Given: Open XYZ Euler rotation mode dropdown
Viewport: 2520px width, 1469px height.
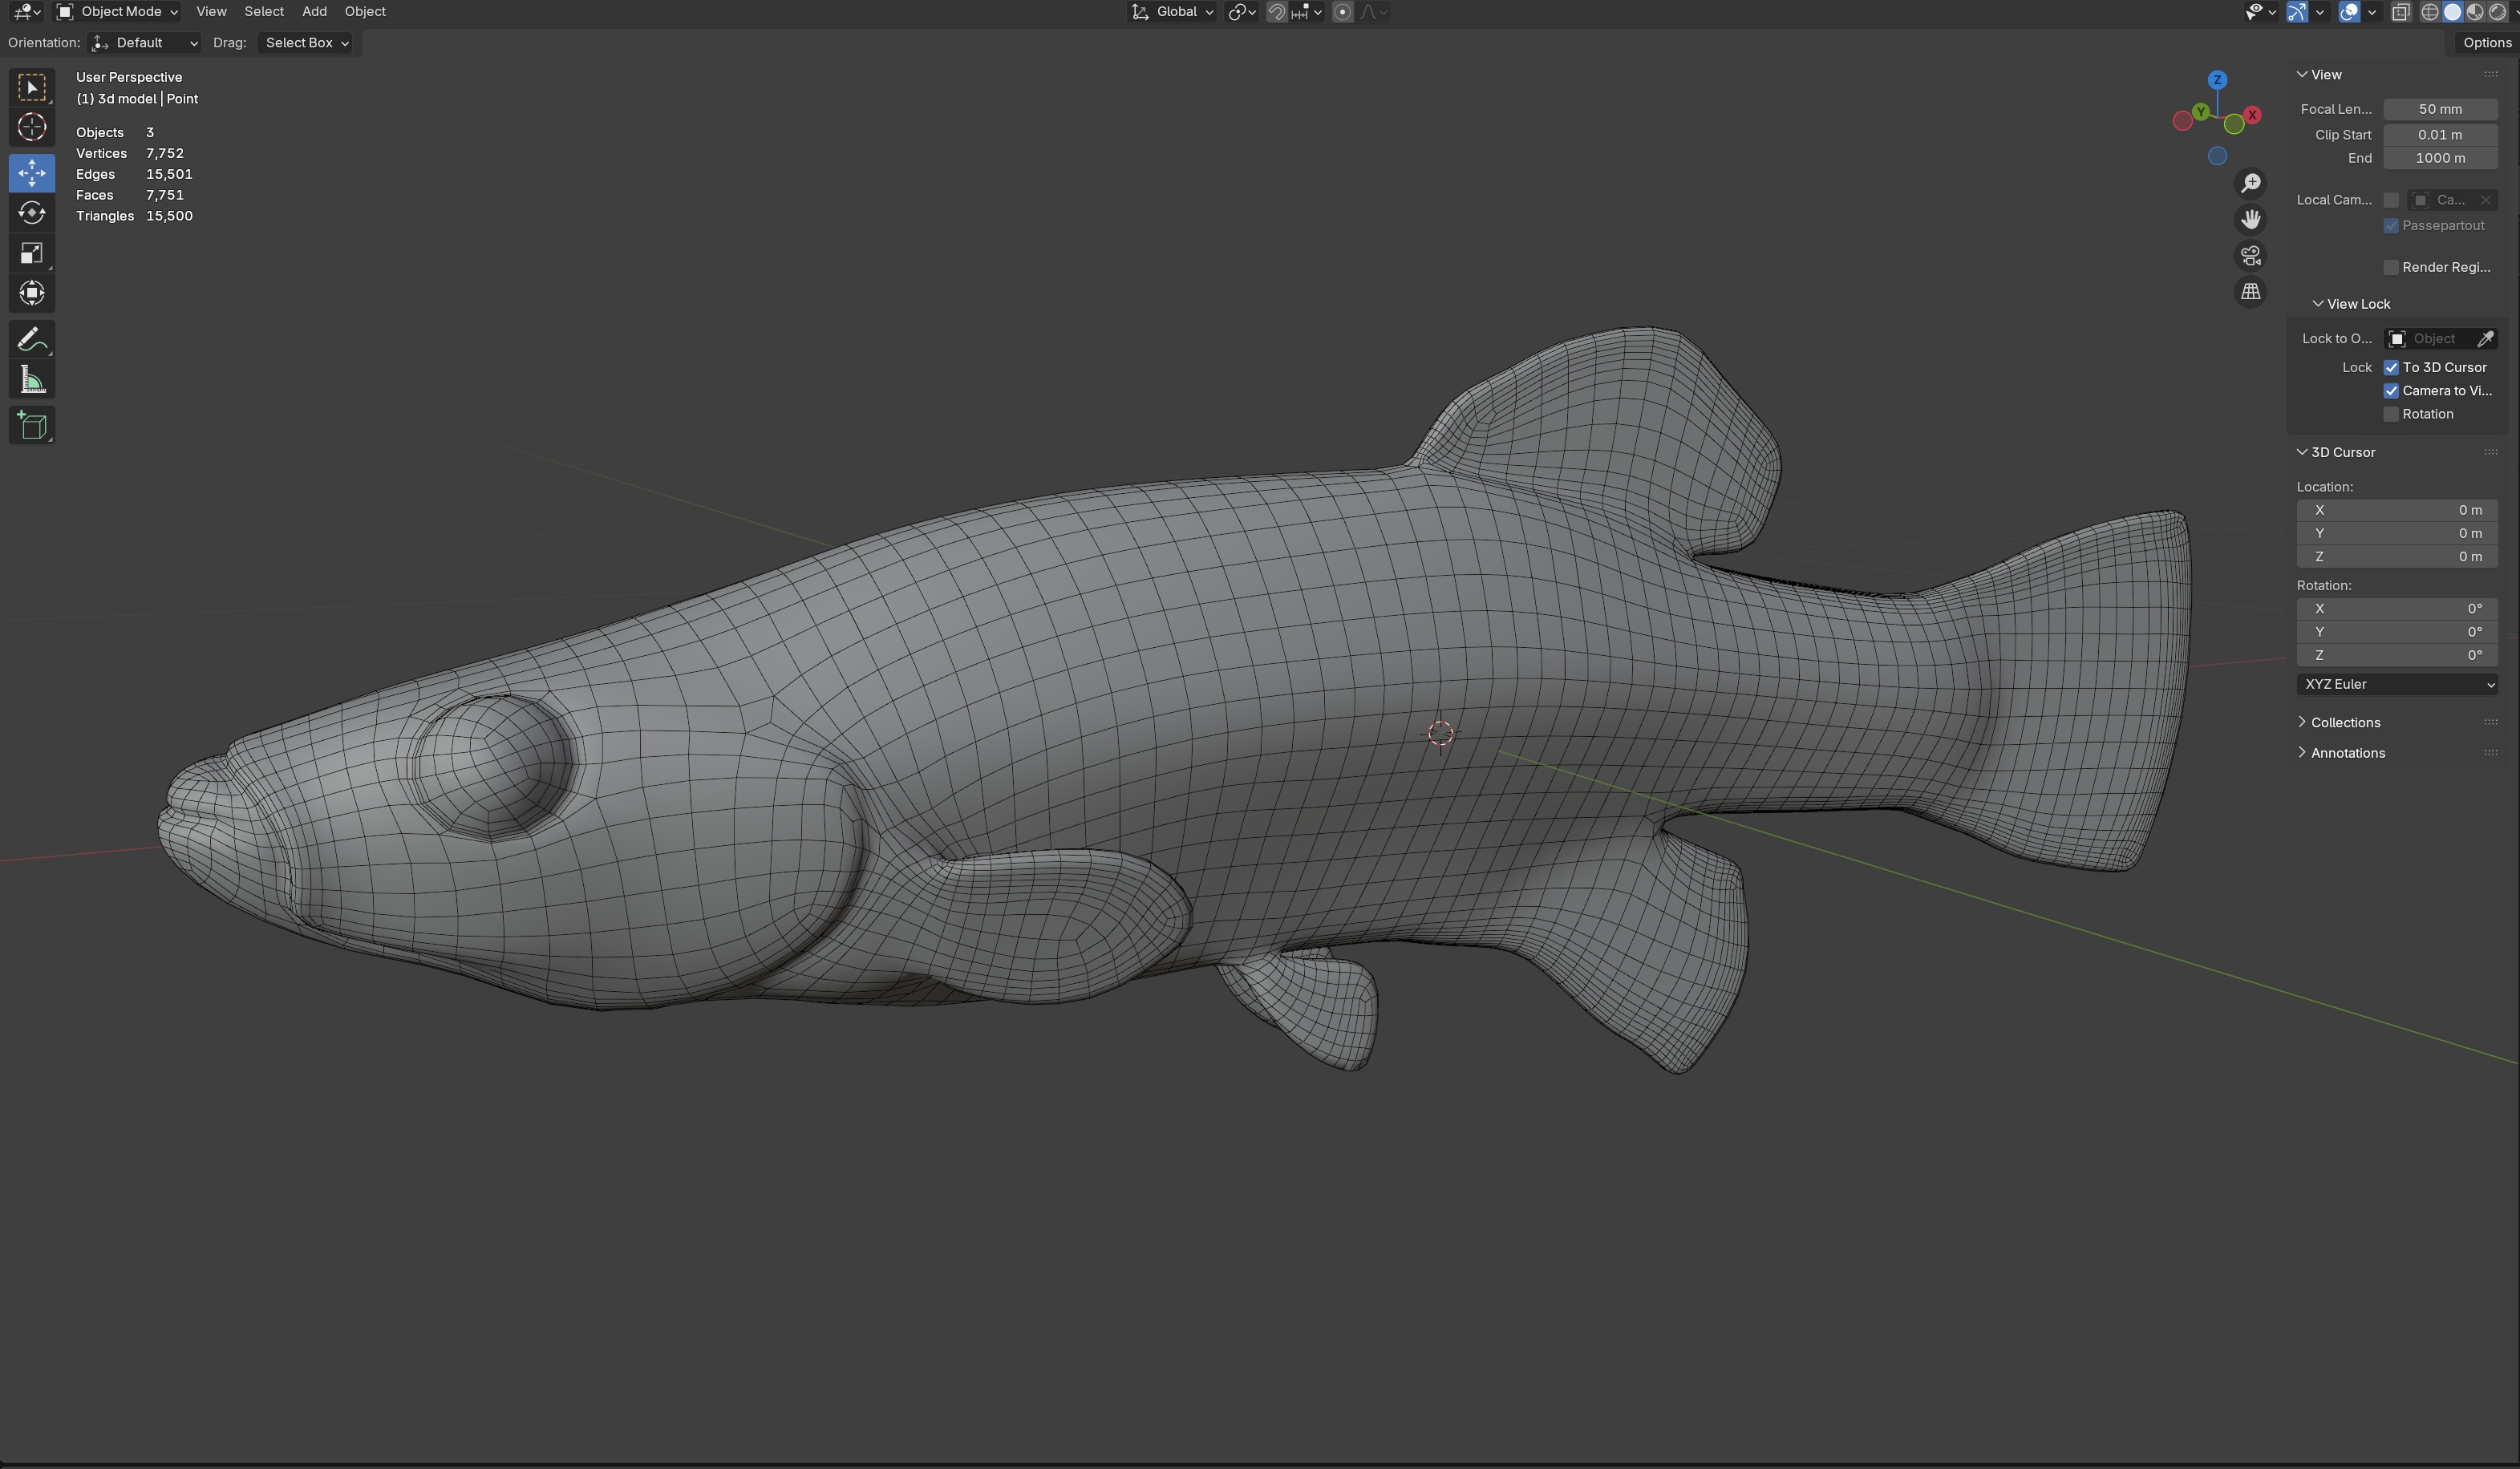Looking at the screenshot, I should point(2397,684).
